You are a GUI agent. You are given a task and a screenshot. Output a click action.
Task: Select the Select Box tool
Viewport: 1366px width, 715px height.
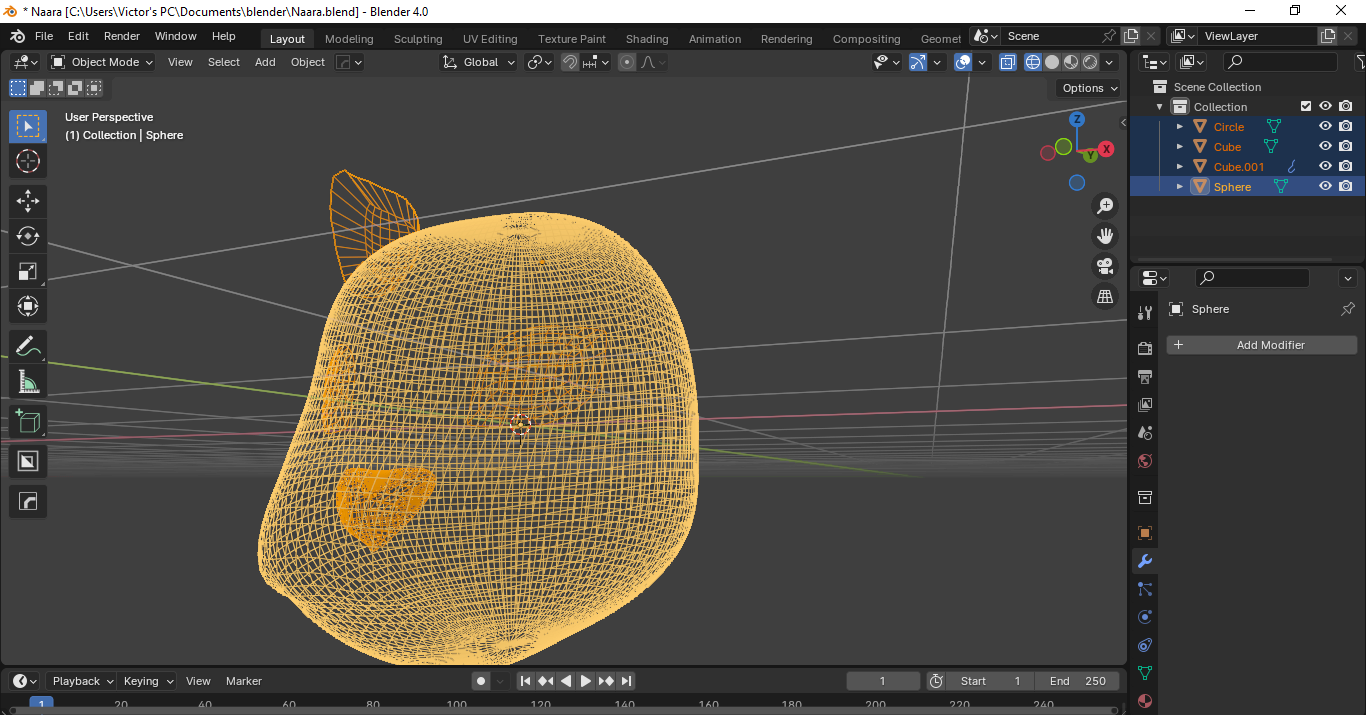click(x=28, y=126)
